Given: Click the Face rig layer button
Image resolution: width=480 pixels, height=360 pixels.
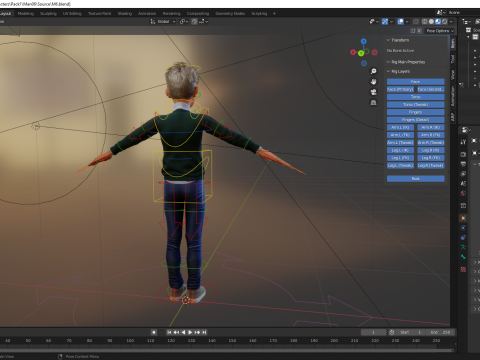Looking at the screenshot, I should (x=415, y=82).
